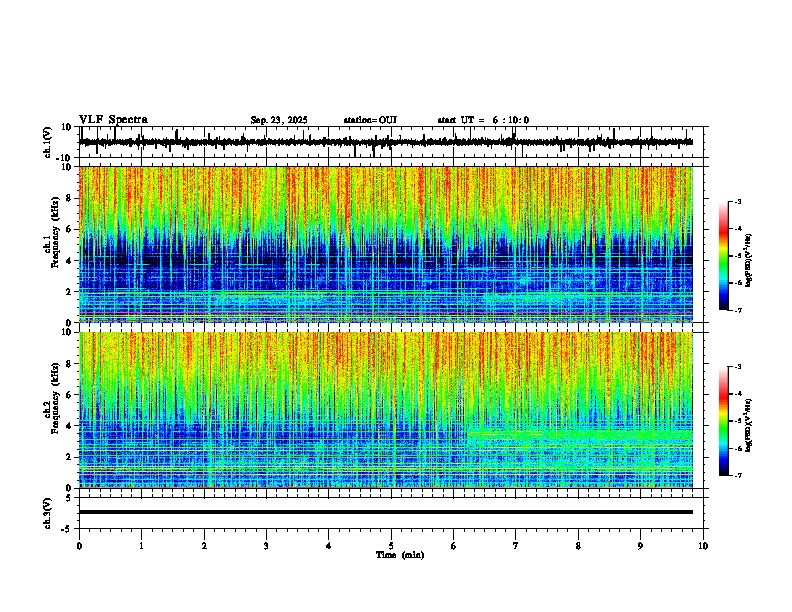Click the "station=OUI" header label
This screenshot has height=612, width=792.
tap(370, 120)
